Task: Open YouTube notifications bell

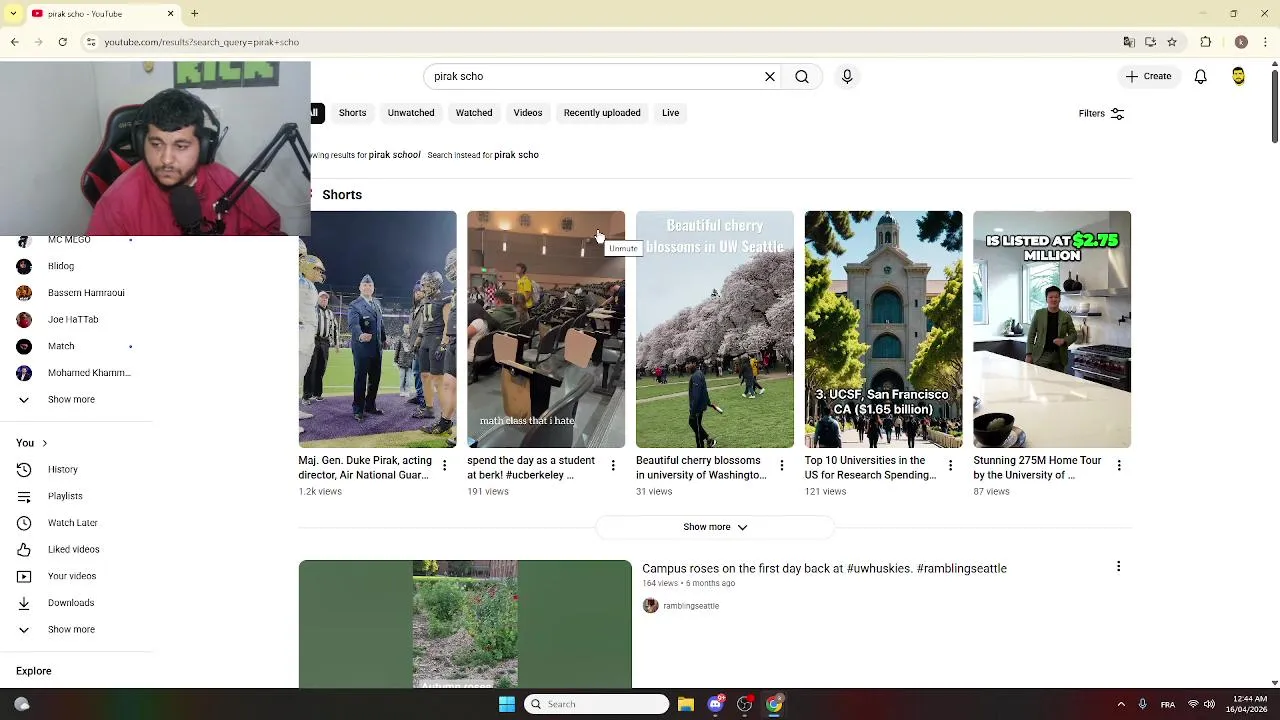Action: pos(1201,76)
